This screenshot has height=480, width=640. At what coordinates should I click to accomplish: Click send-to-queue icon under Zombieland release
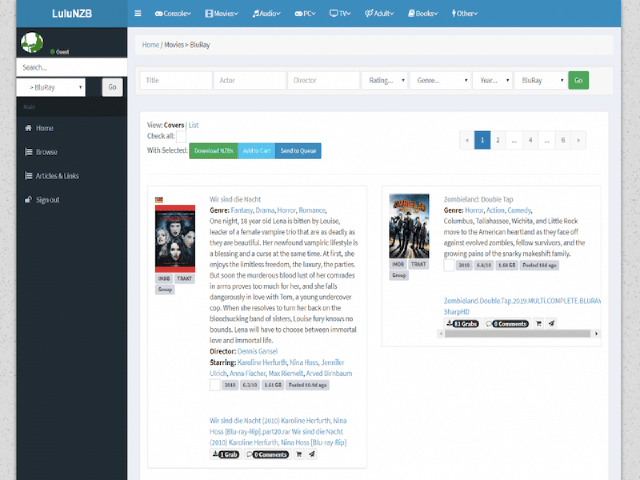click(x=550, y=324)
